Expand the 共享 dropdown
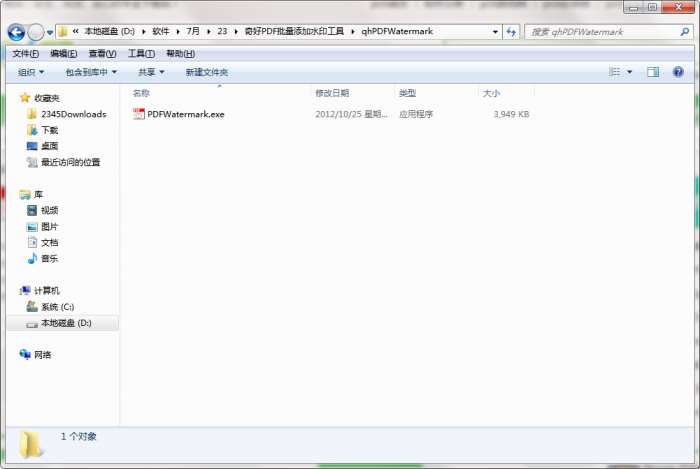The height and width of the screenshot is (469, 700). coord(151,72)
